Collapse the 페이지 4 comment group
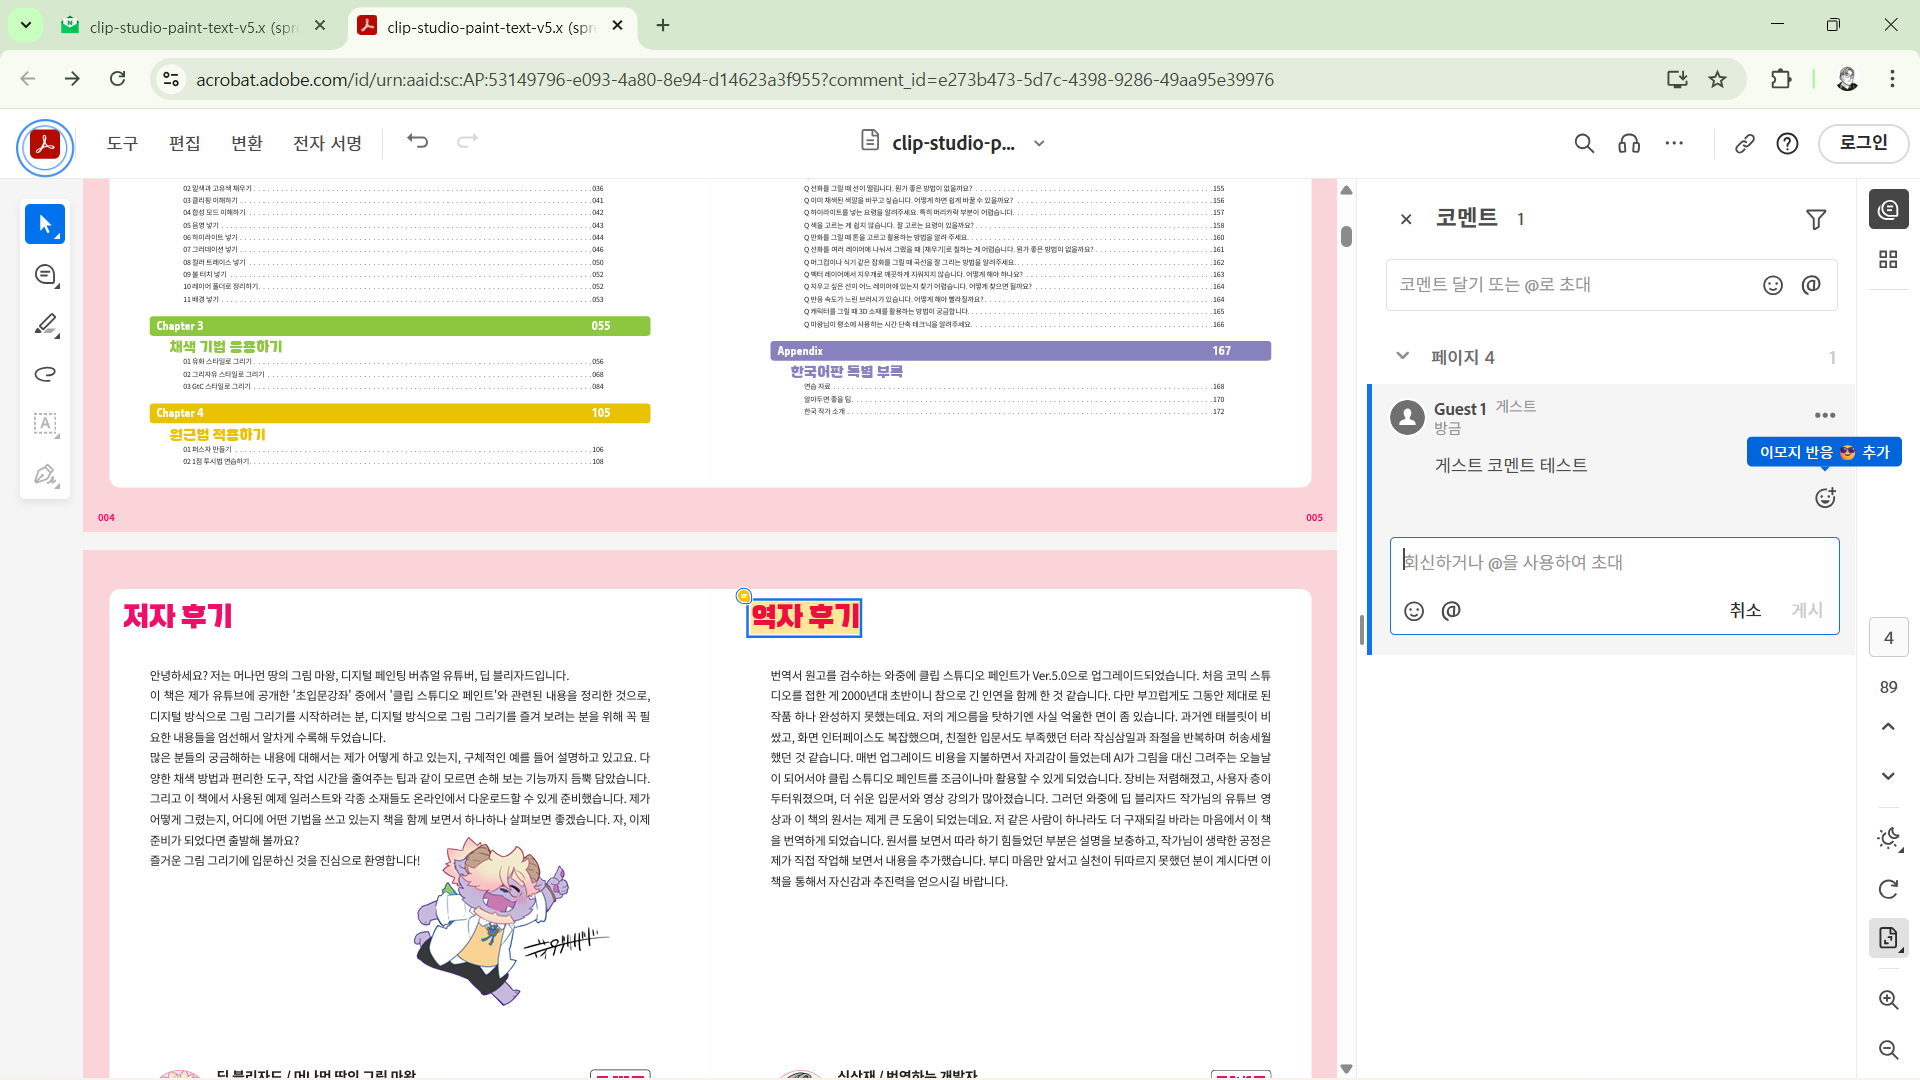Viewport: 1920px width, 1080px height. point(1403,357)
